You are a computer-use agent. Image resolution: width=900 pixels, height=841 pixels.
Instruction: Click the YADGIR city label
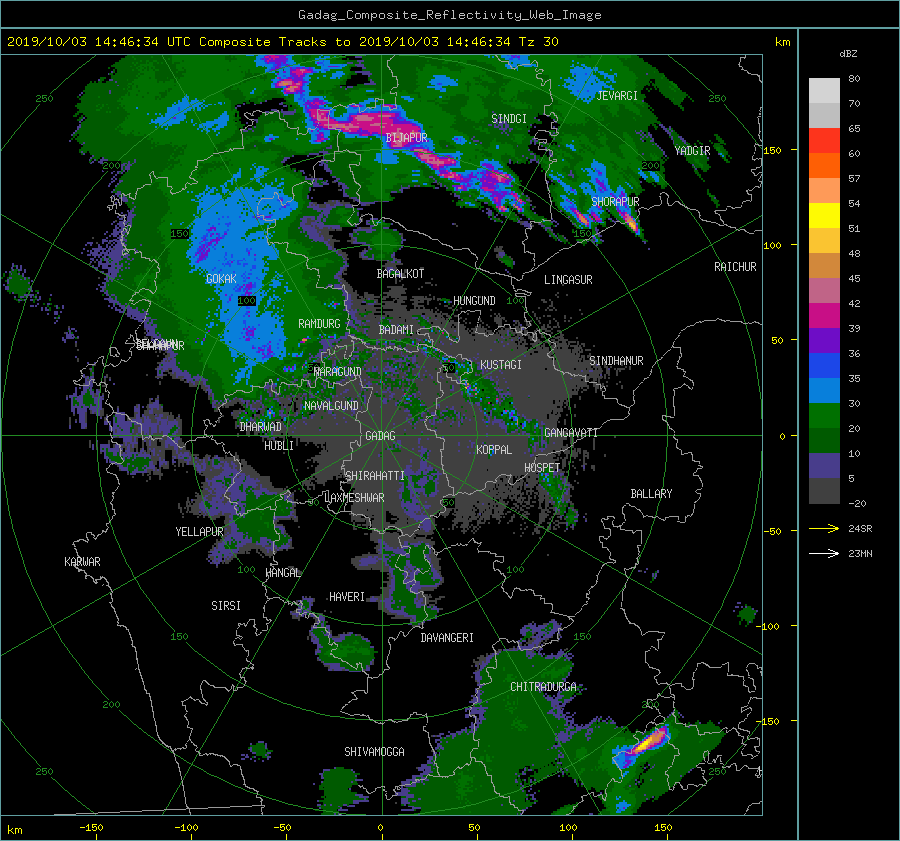(692, 151)
